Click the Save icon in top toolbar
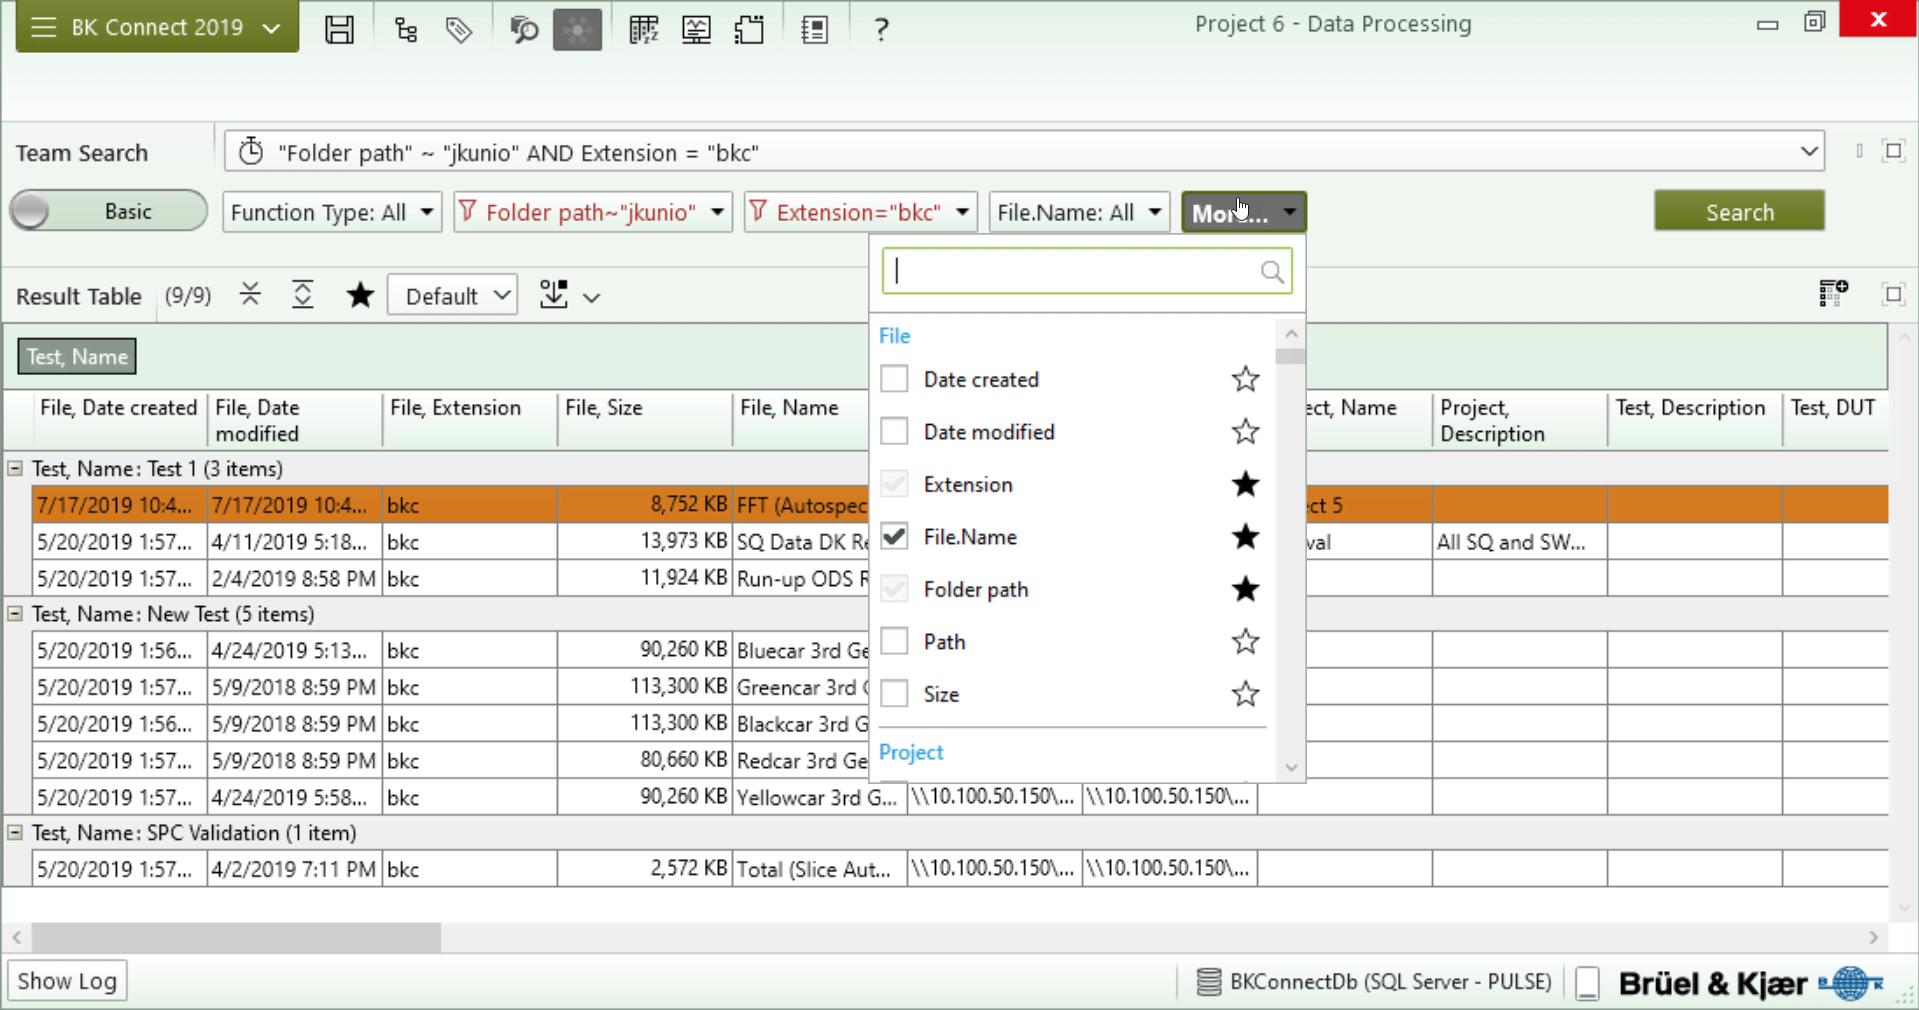 click(339, 29)
